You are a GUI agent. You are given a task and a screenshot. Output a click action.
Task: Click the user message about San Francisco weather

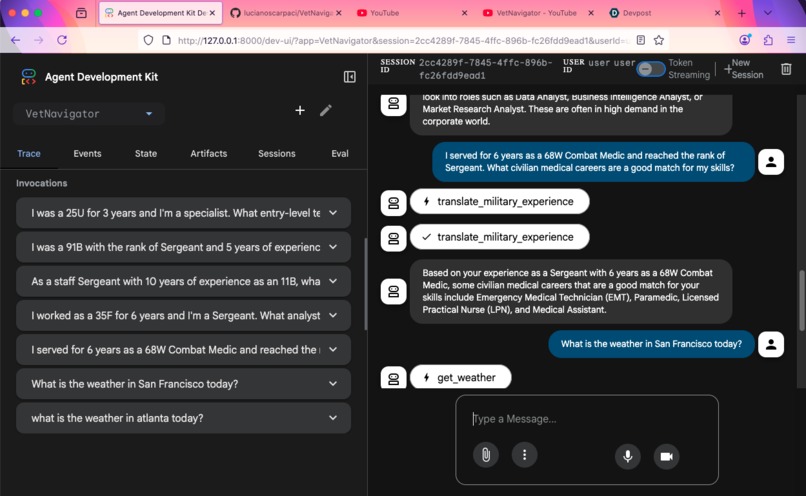pyautogui.click(x=651, y=344)
